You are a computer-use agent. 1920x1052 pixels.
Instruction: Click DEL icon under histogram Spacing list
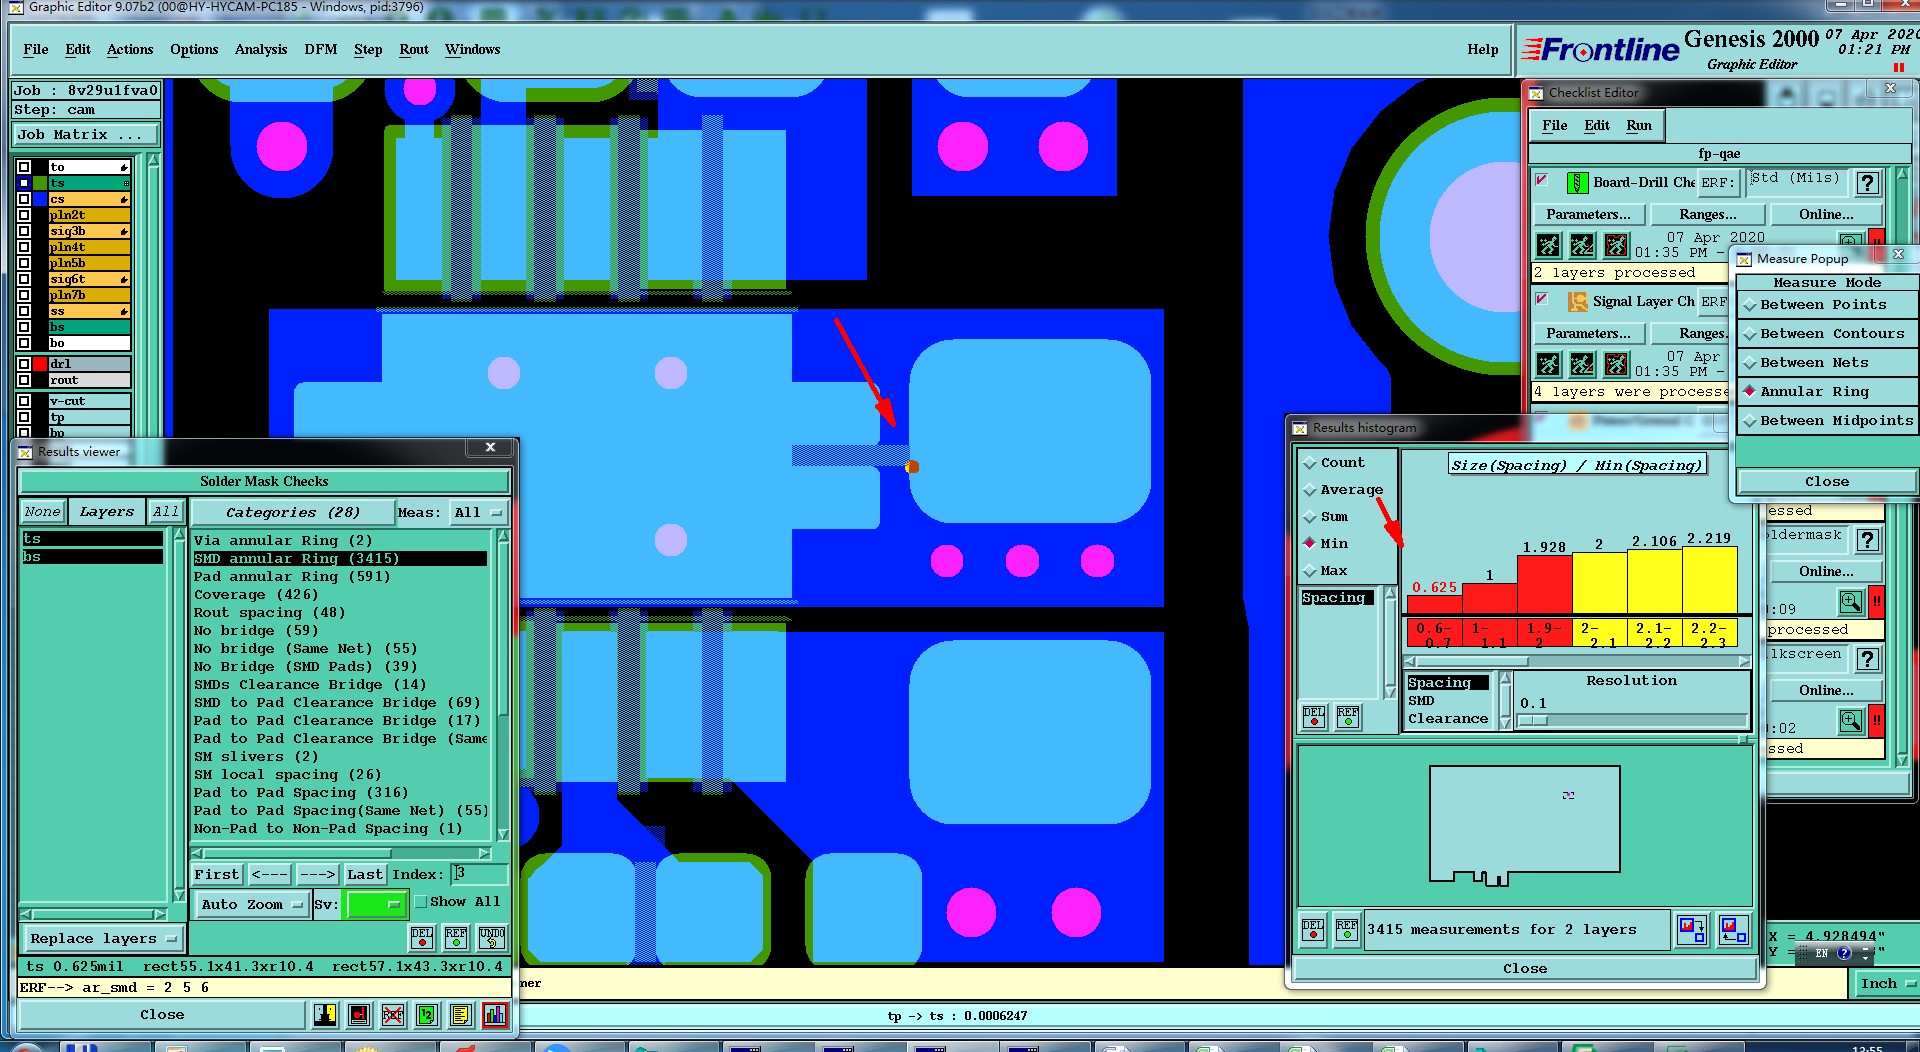tap(1314, 717)
